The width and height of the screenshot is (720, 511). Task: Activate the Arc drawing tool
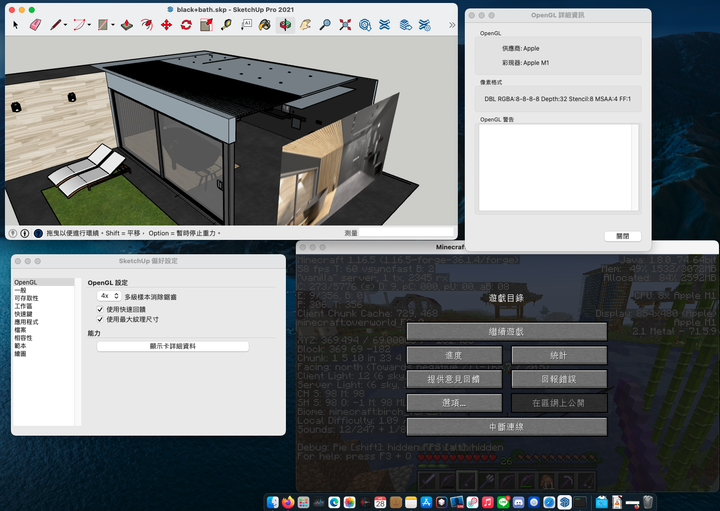tap(79, 25)
